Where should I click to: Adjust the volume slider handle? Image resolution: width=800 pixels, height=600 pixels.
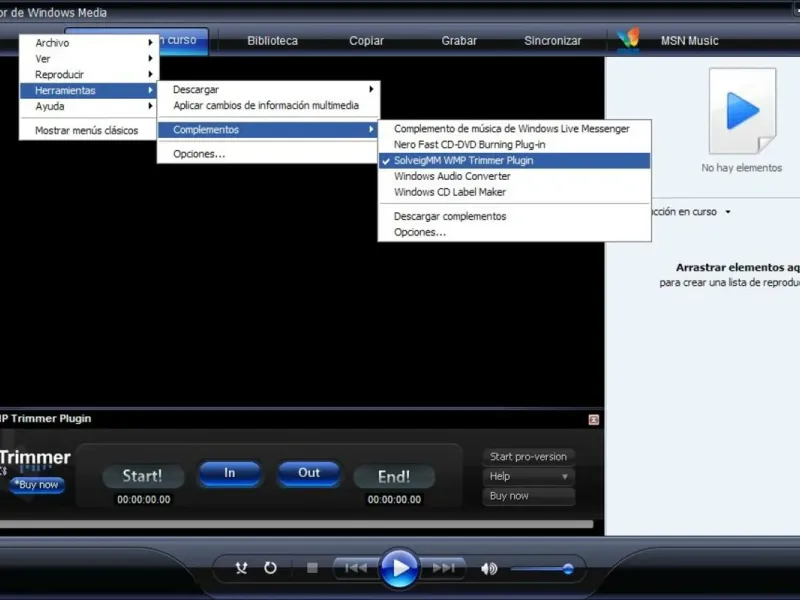click(x=568, y=568)
